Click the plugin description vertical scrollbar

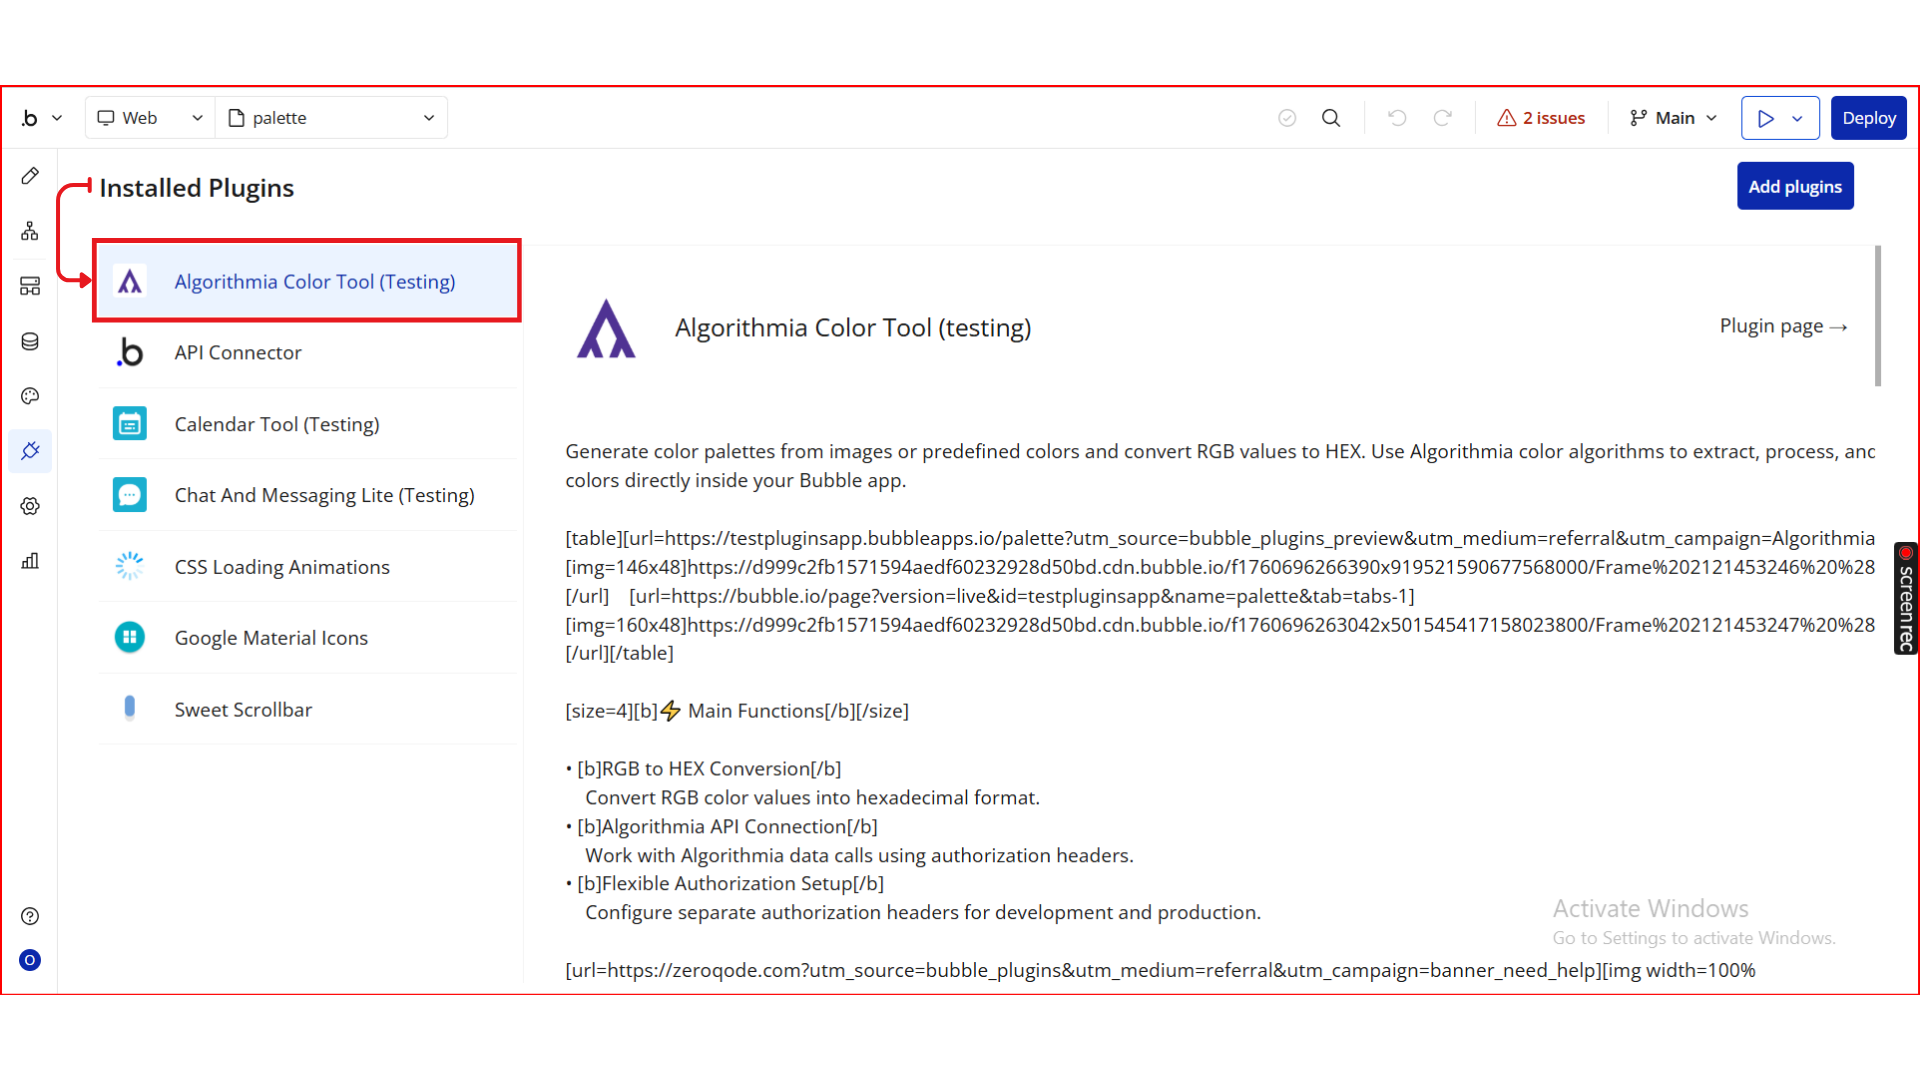(1877, 316)
